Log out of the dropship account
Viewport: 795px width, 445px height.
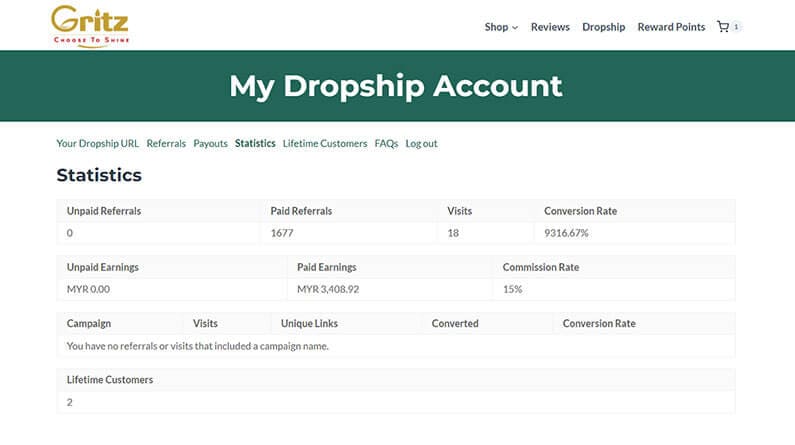[421, 143]
